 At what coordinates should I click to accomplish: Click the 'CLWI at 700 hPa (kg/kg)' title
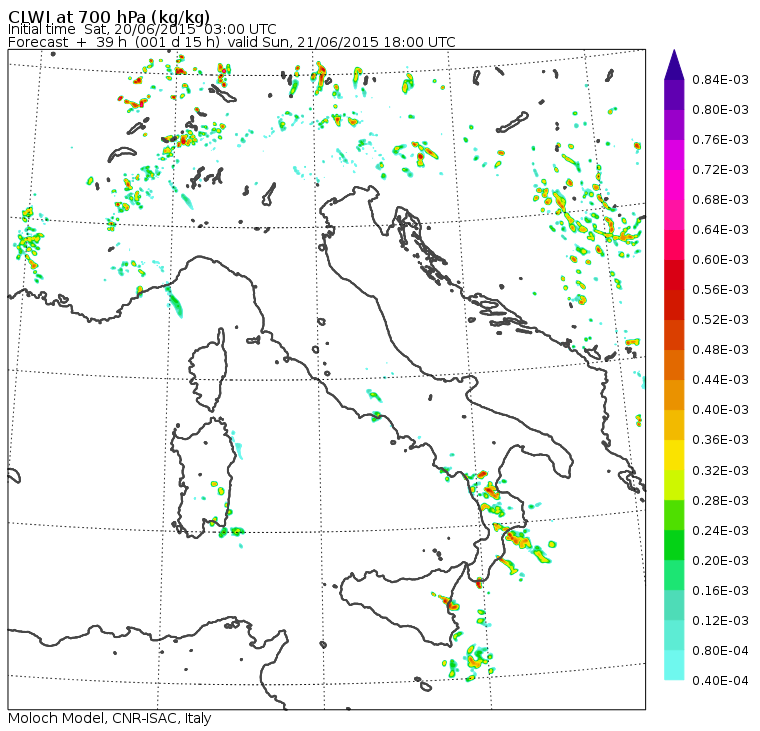(x=109, y=16)
